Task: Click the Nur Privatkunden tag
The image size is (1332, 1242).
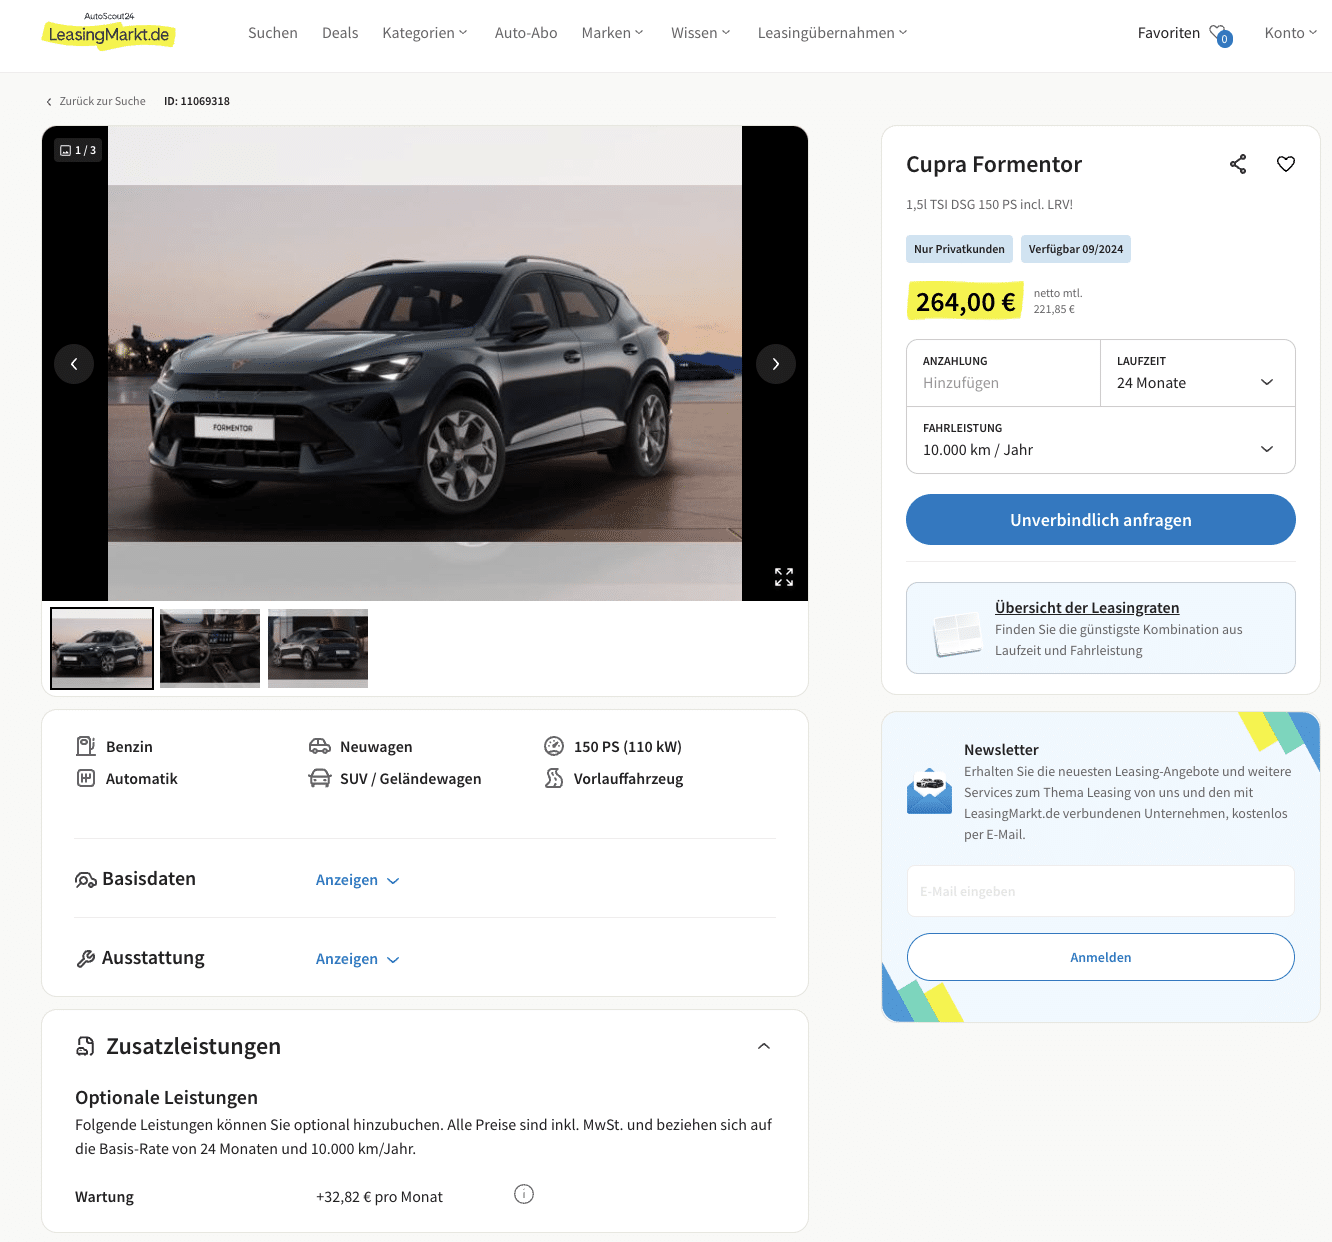Action: click(959, 249)
